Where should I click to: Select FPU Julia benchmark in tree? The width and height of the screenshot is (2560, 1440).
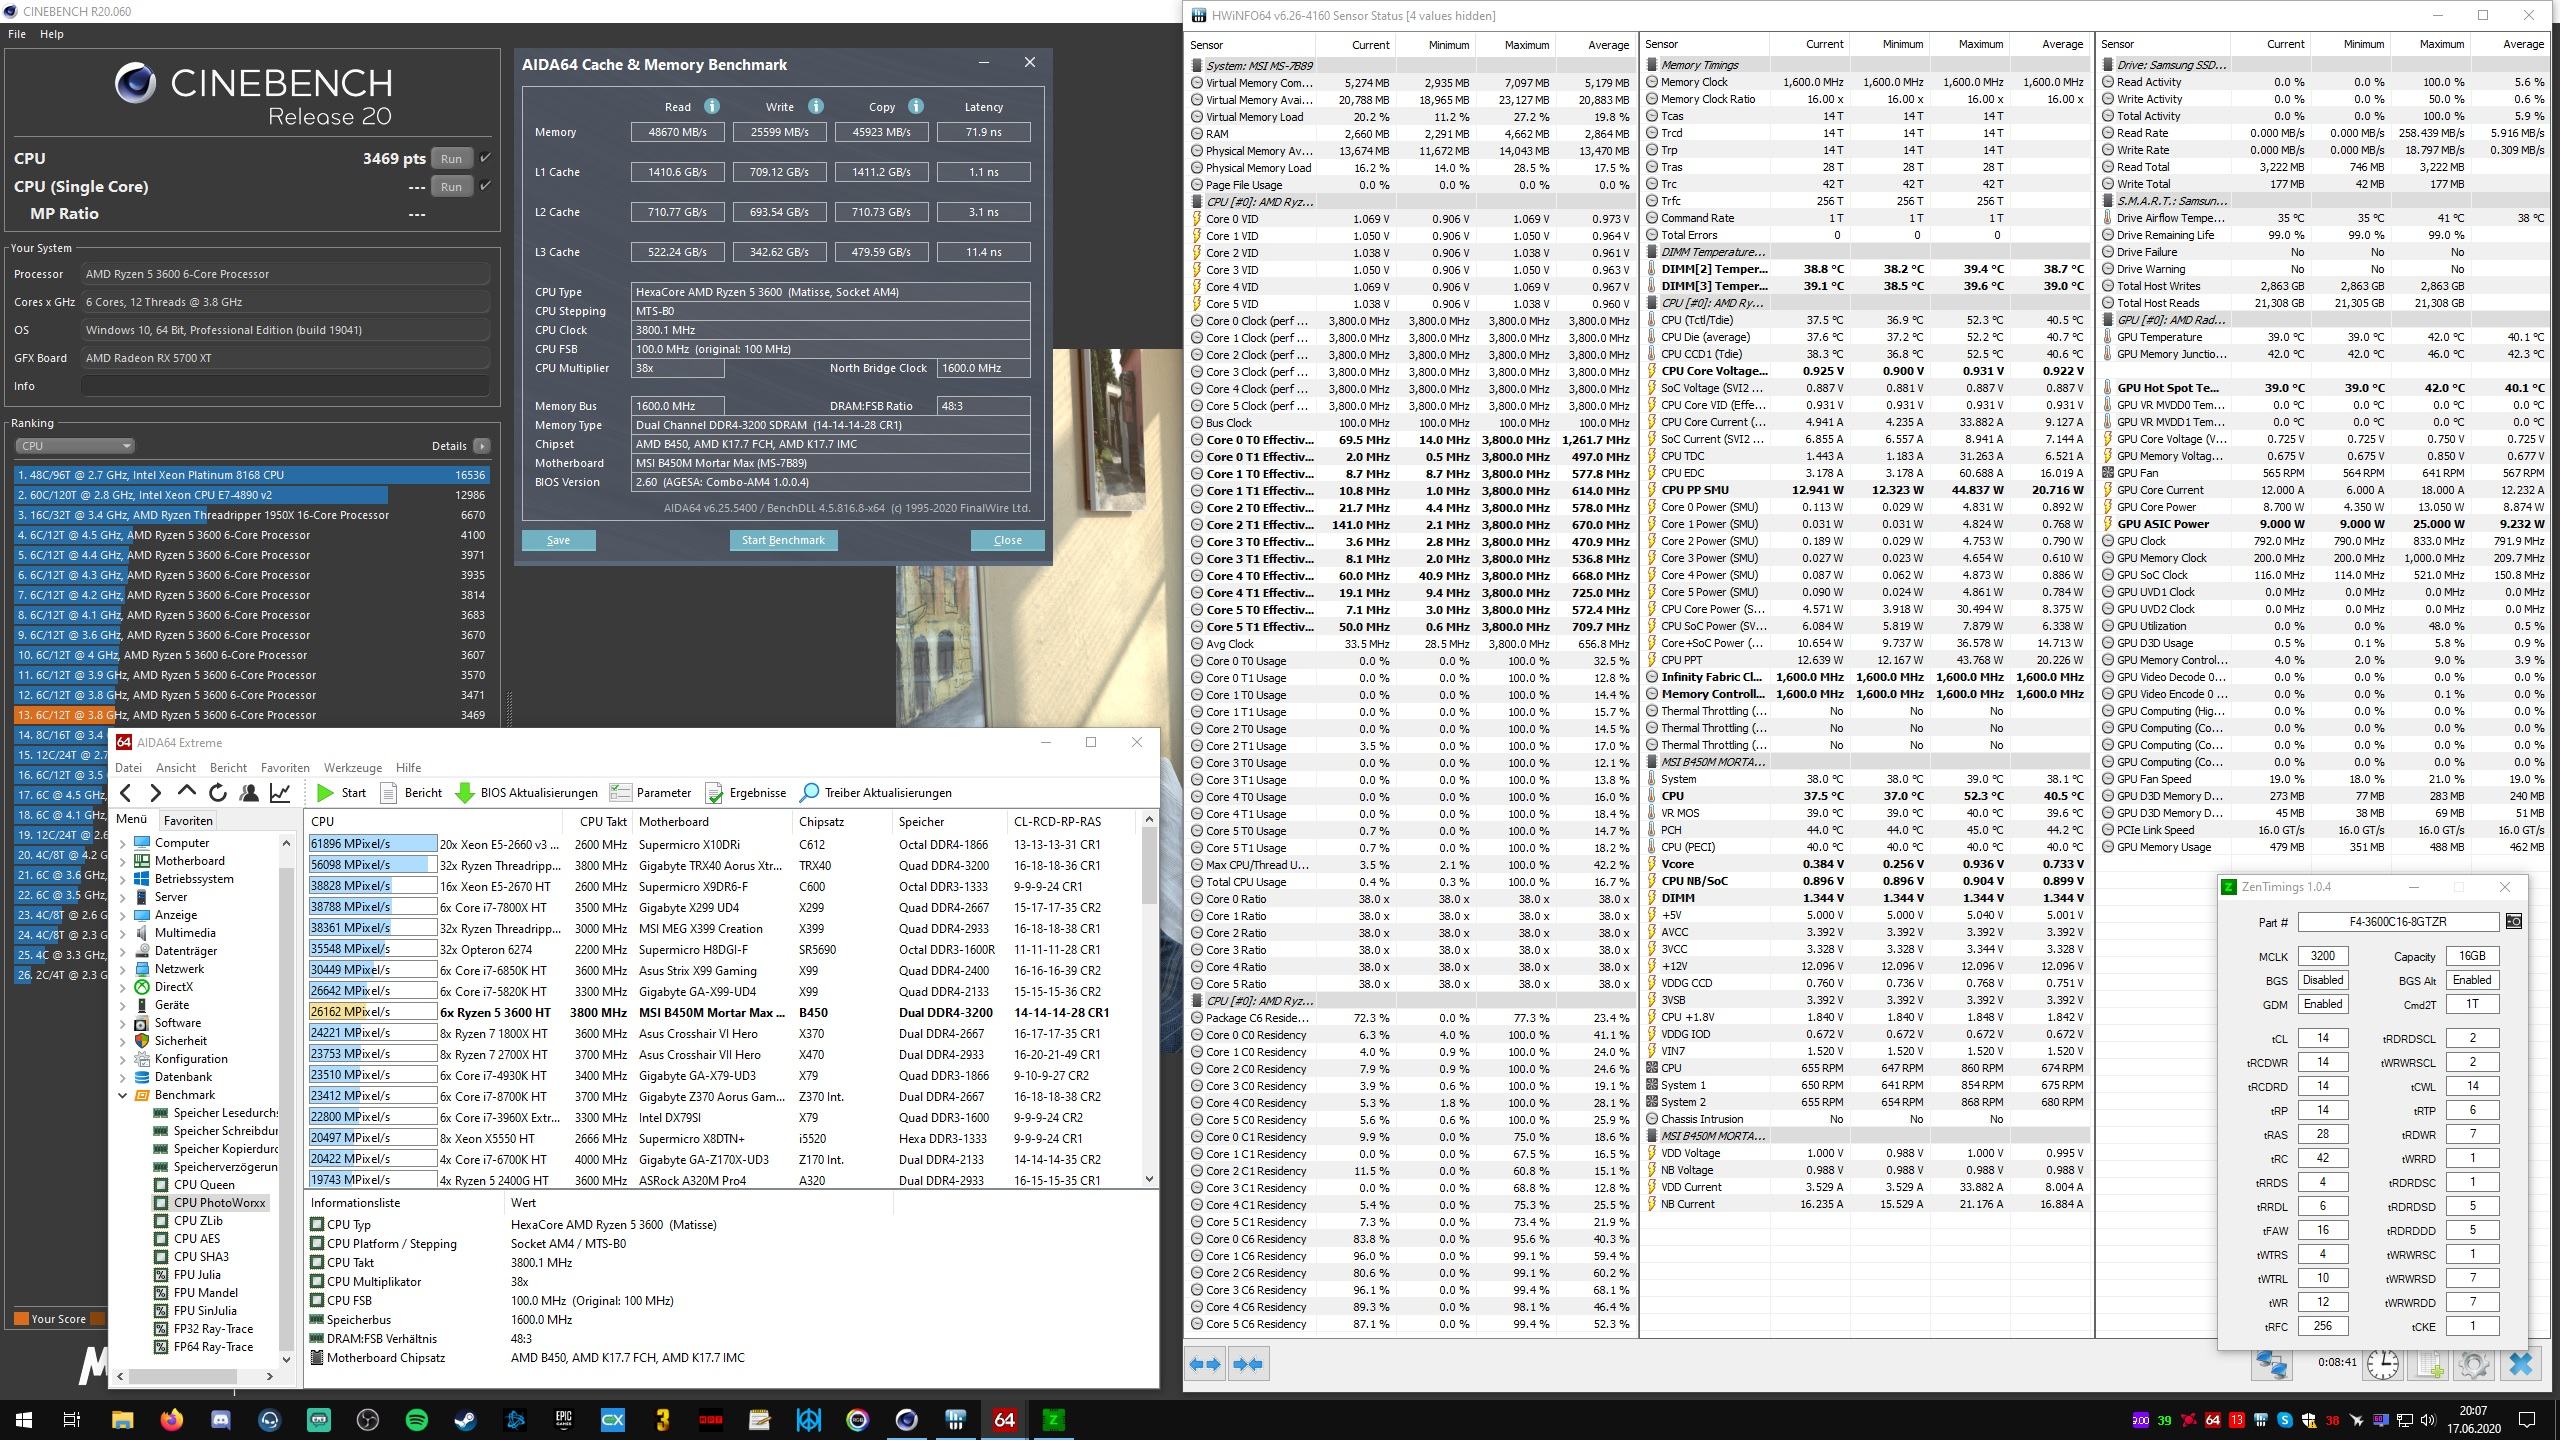pos(197,1275)
